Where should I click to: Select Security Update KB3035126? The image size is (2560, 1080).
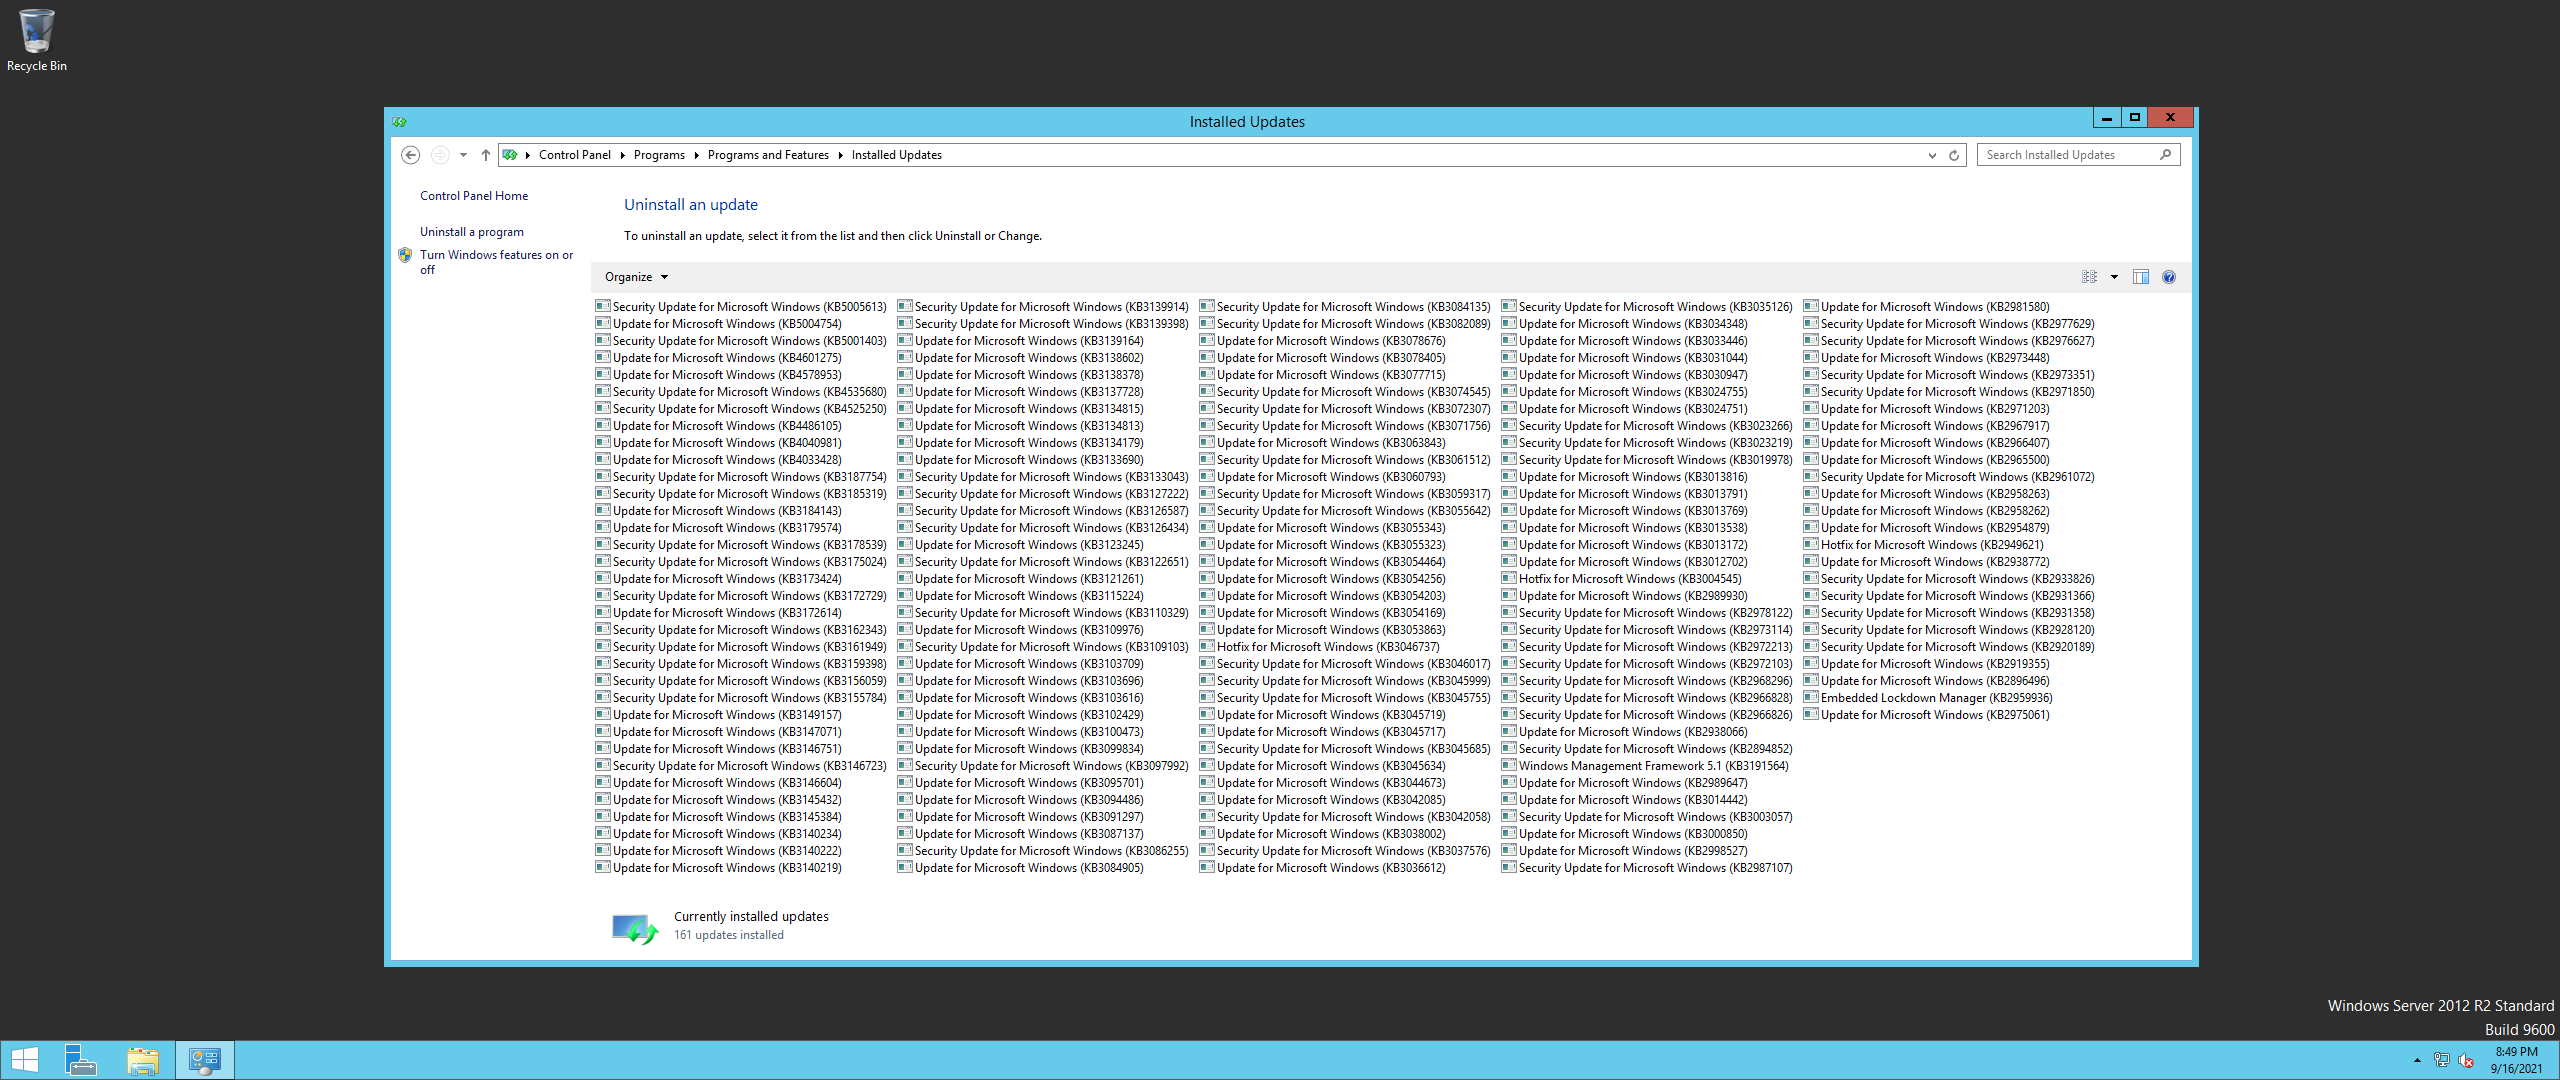[1647, 307]
